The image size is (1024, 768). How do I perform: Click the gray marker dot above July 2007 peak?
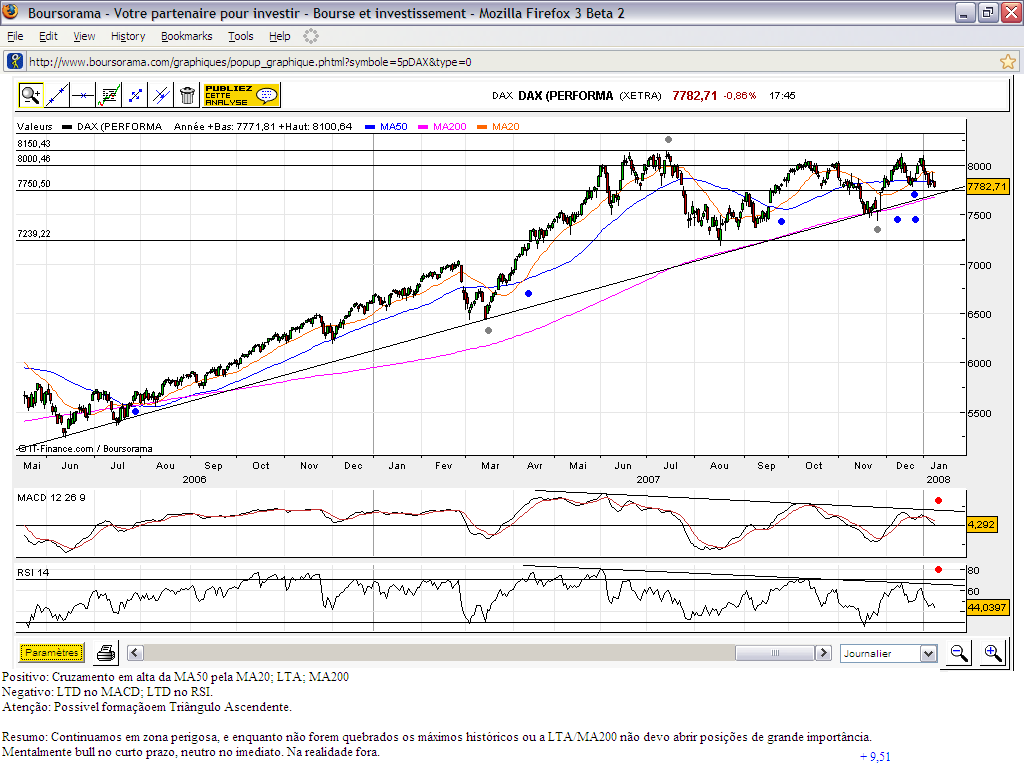click(x=668, y=140)
